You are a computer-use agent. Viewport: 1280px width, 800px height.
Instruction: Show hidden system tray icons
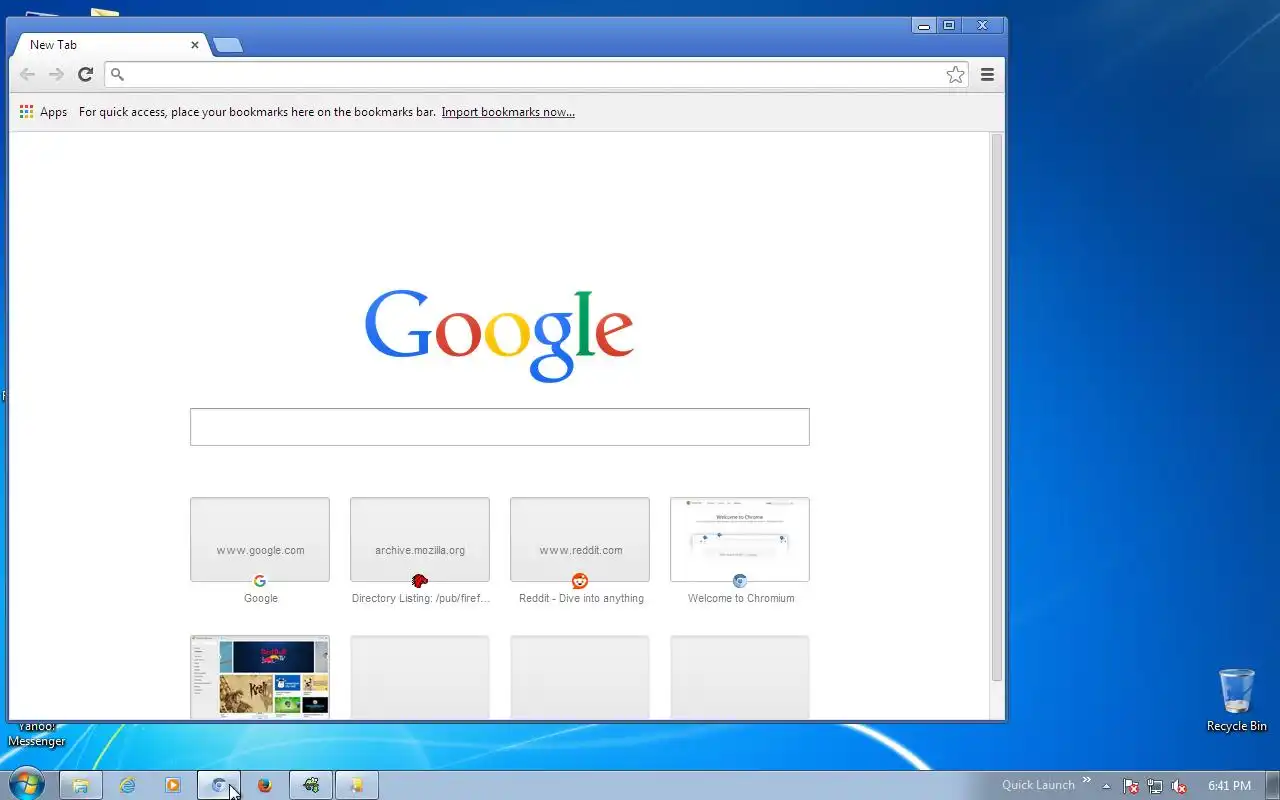[1106, 786]
